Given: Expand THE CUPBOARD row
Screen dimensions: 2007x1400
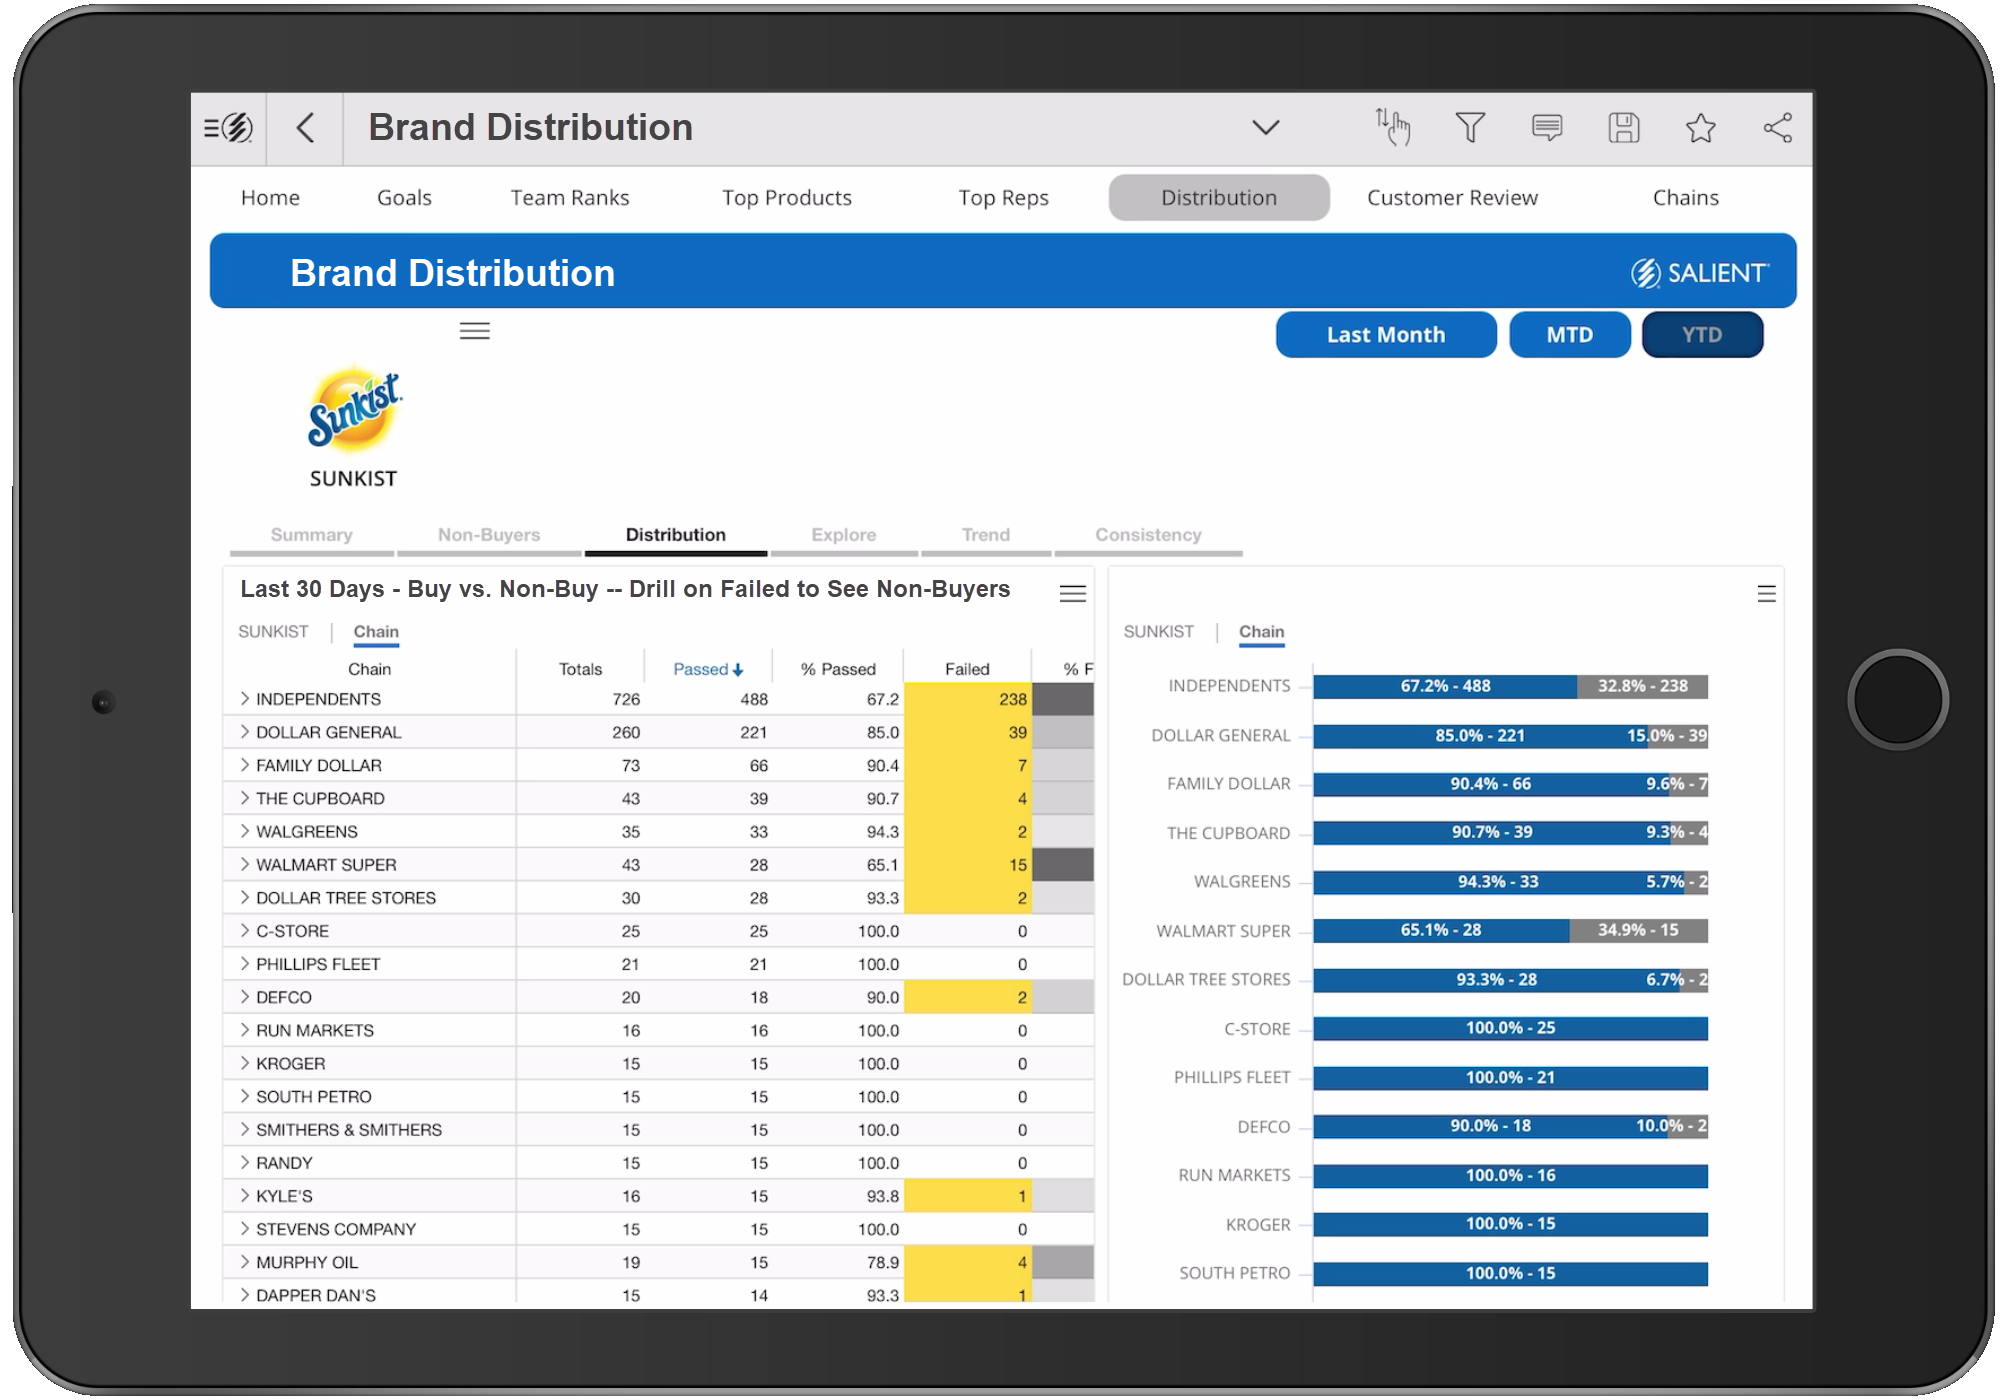Looking at the screenshot, I should click(x=244, y=798).
